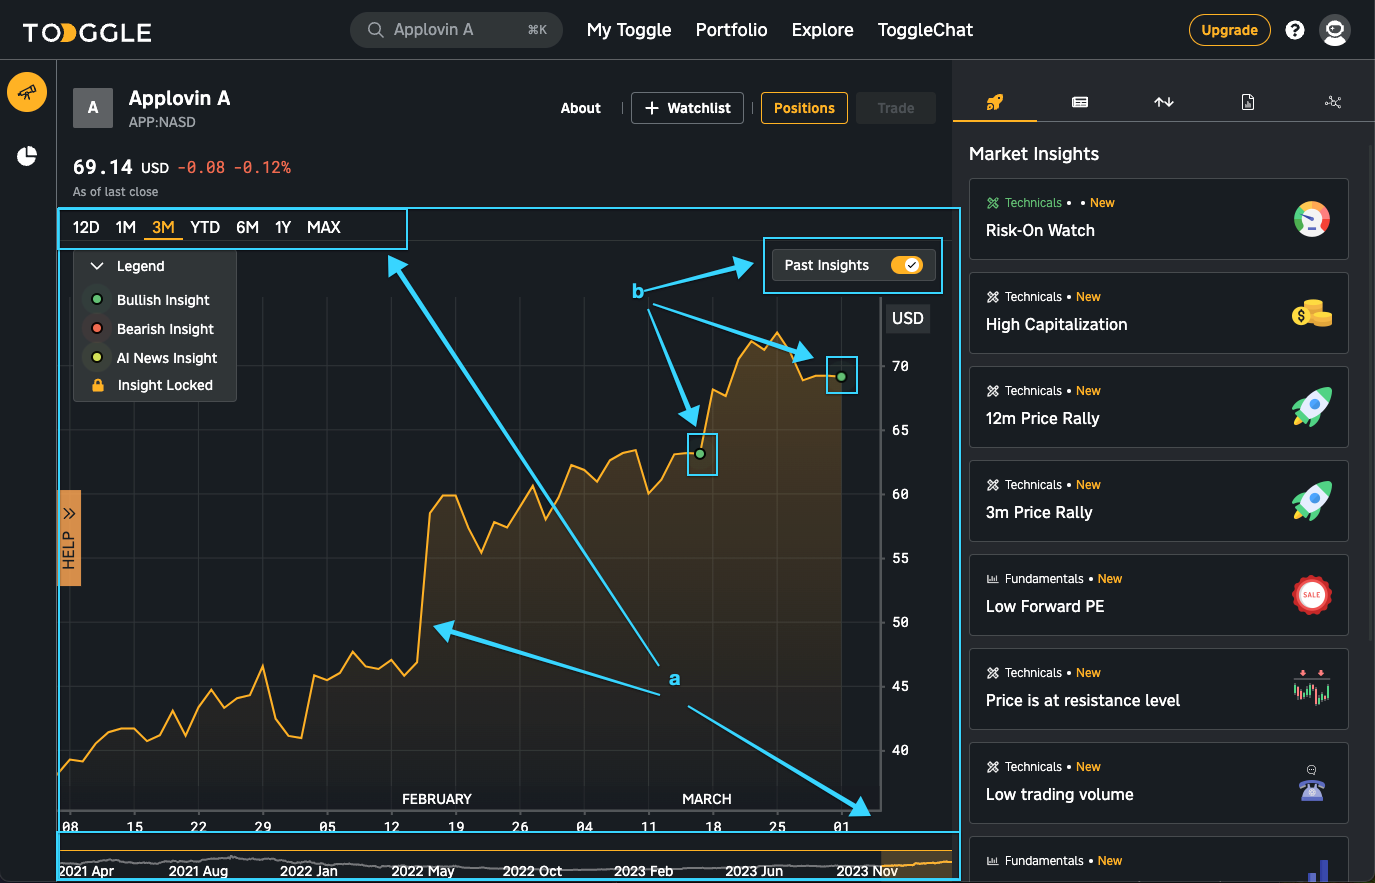Open the High Capitalization insight card
1375x883 pixels.
[x=1159, y=313]
